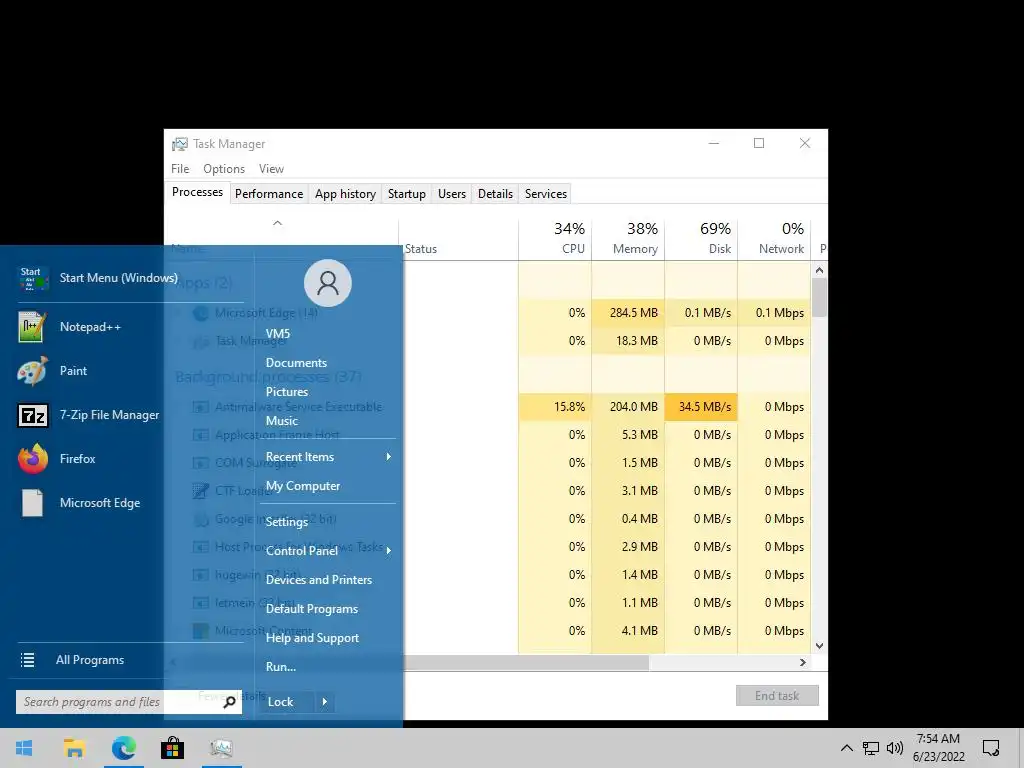Select the Processes tab
Screen dimensions: 1024x768
pos(197,192)
